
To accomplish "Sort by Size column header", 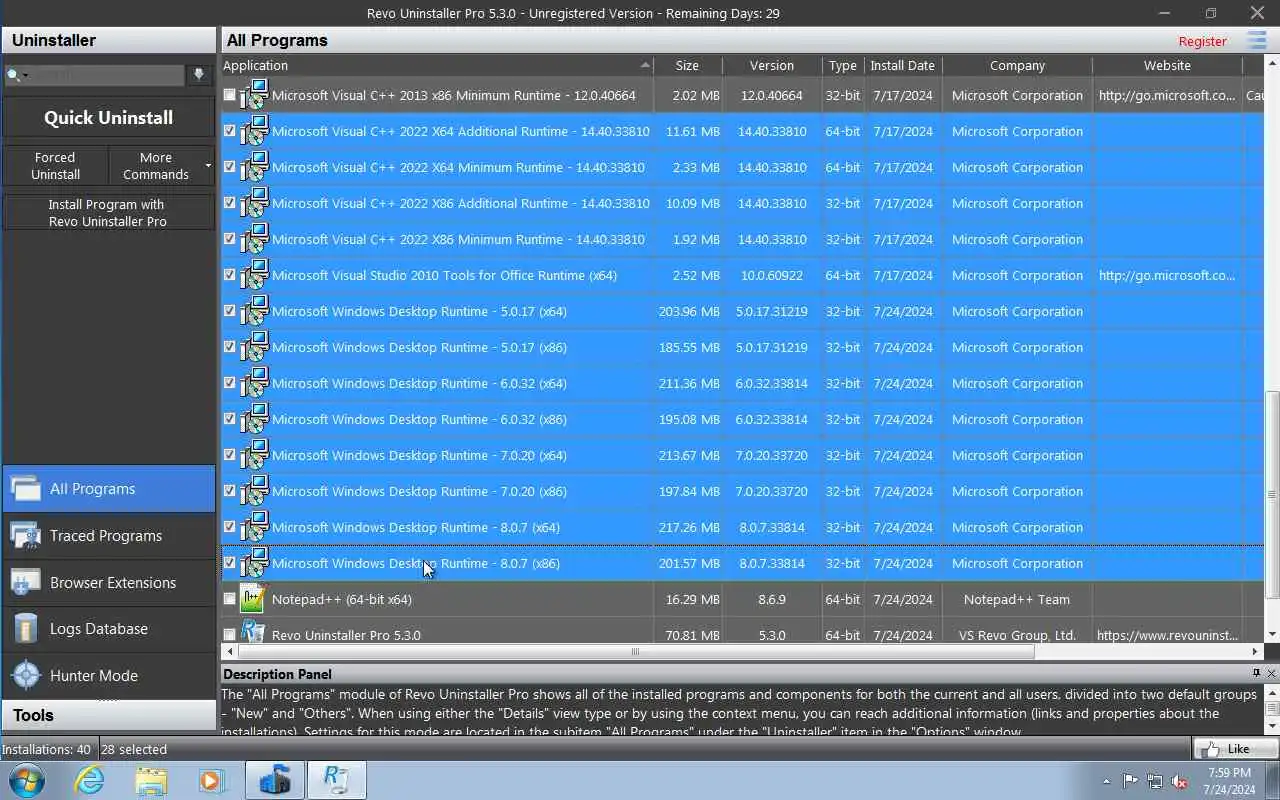I will pyautogui.click(x=687, y=65).
